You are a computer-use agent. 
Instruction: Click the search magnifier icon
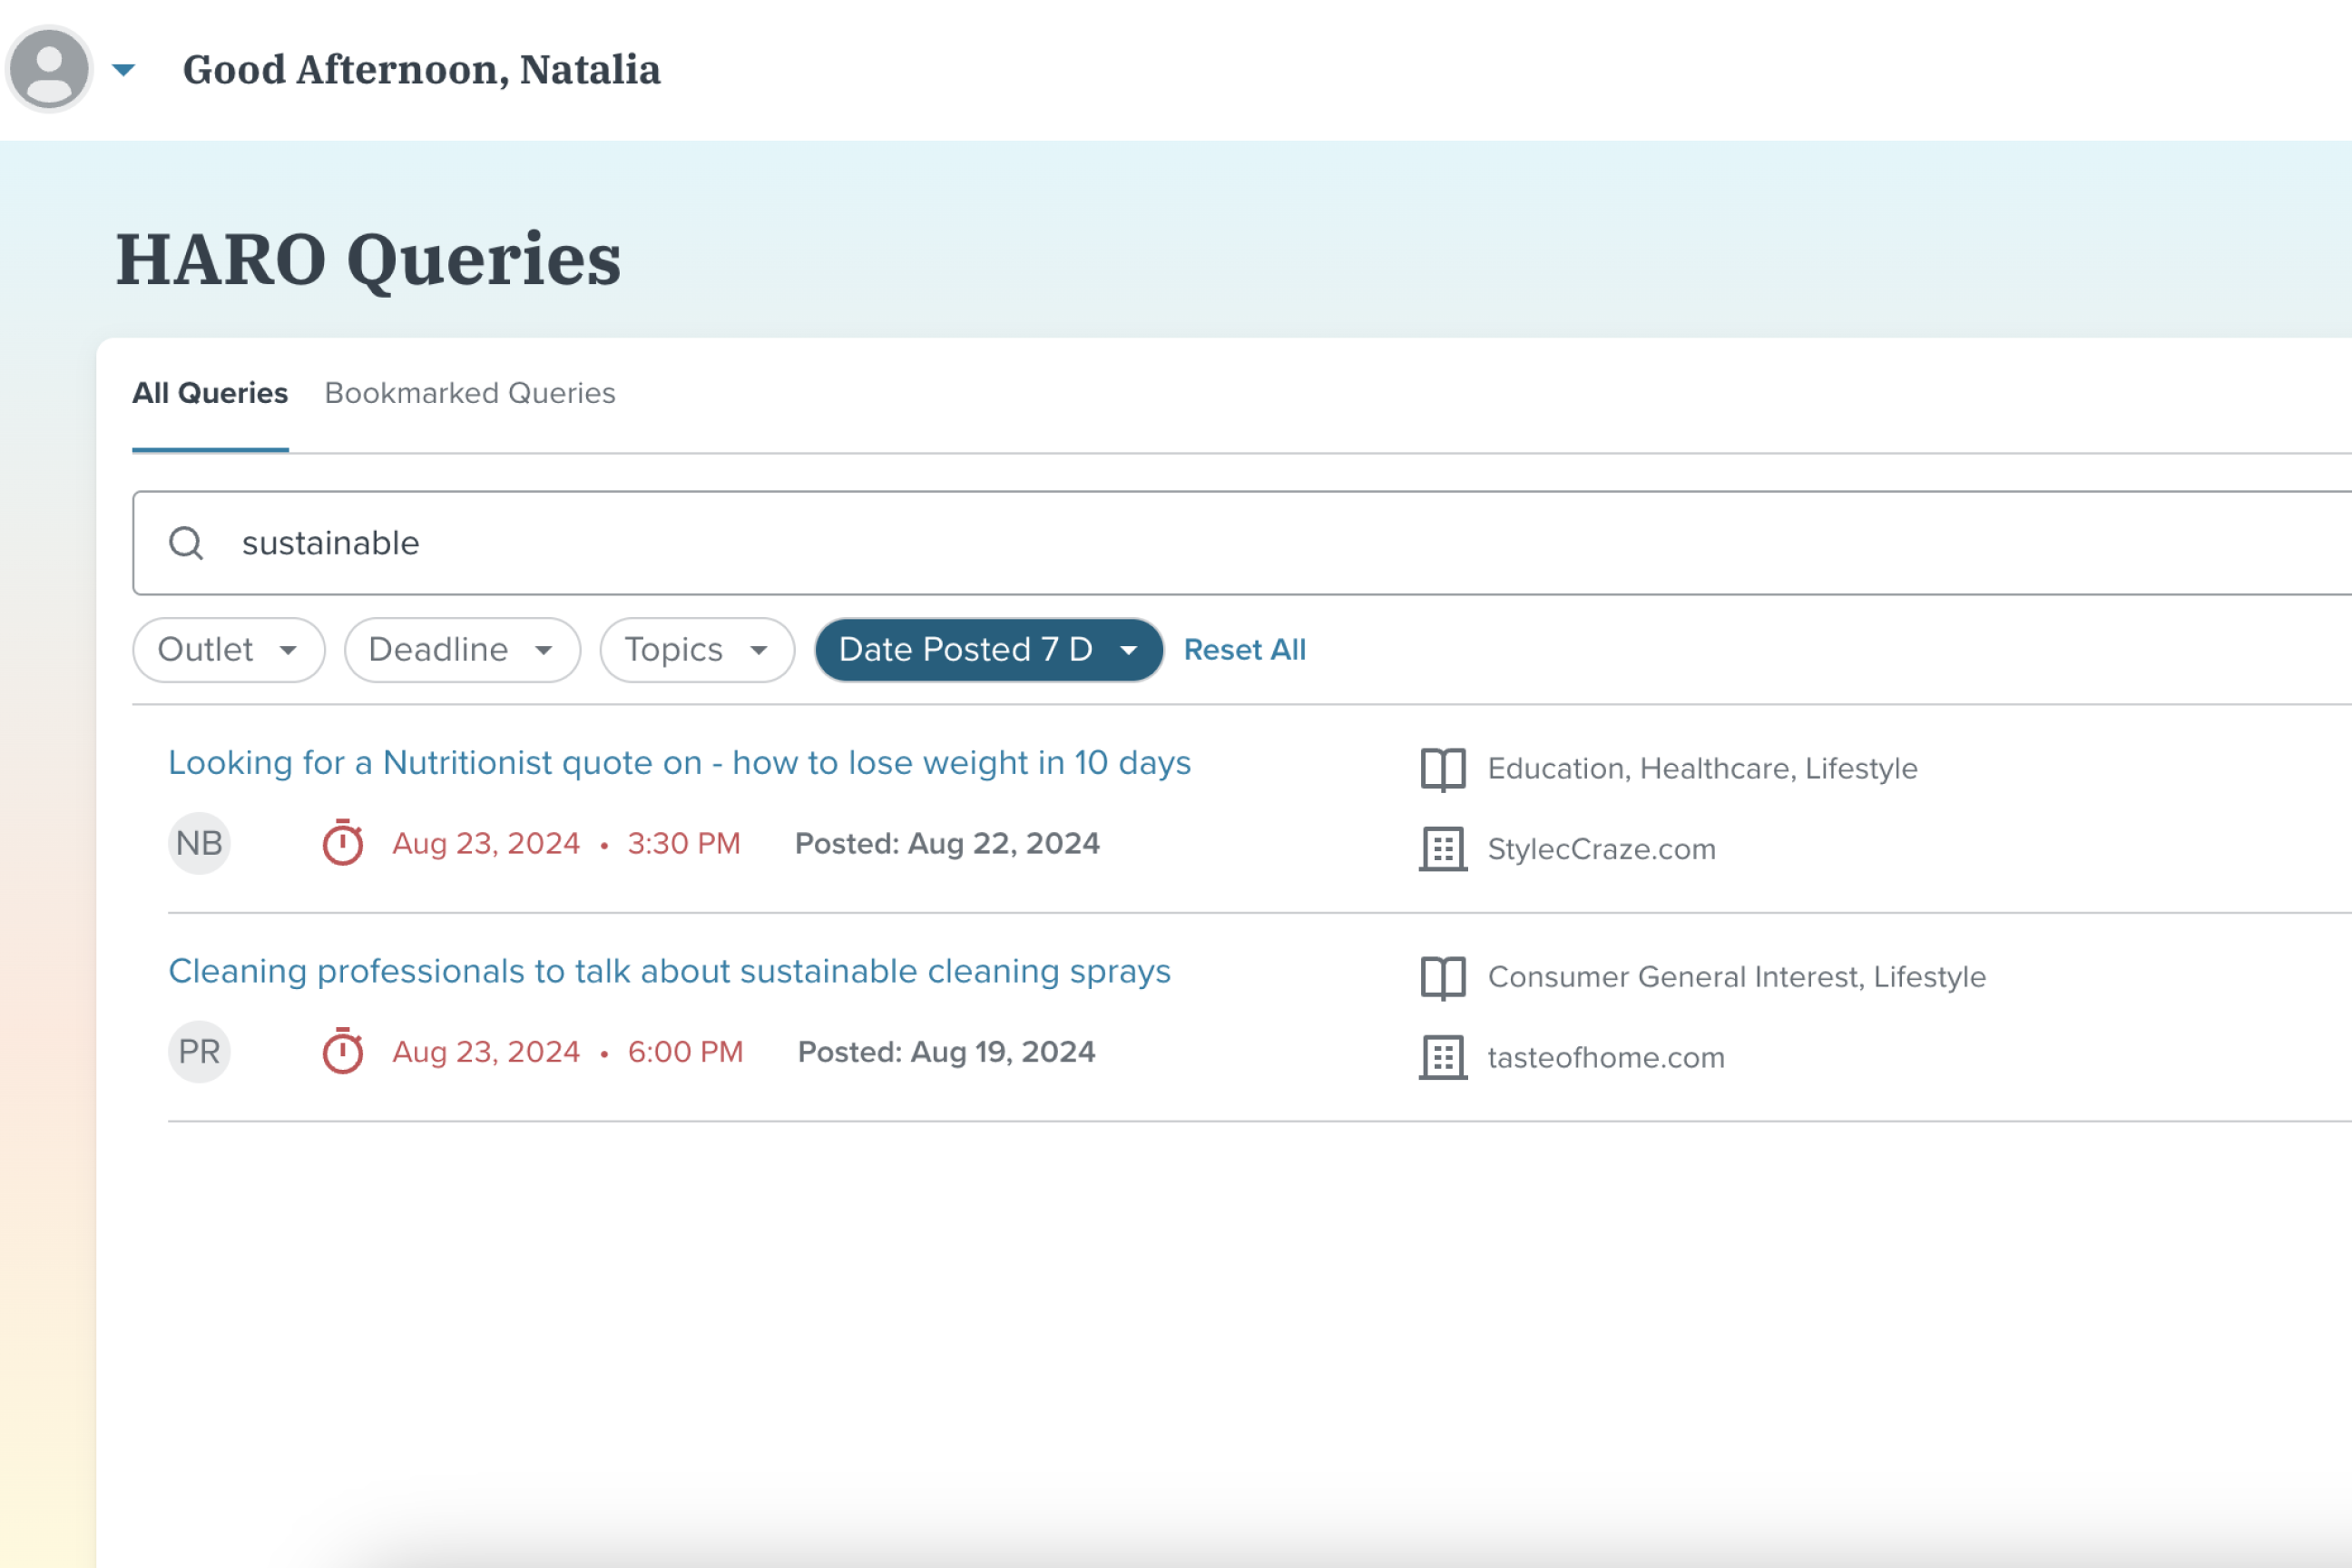pos(186,543)
